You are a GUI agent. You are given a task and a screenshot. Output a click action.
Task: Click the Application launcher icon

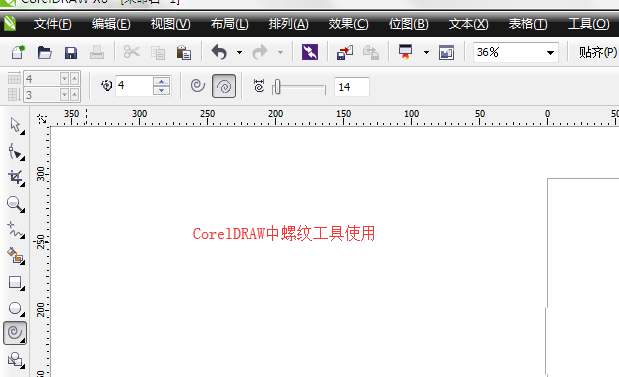pyautogui.click(x=405, y=52)
